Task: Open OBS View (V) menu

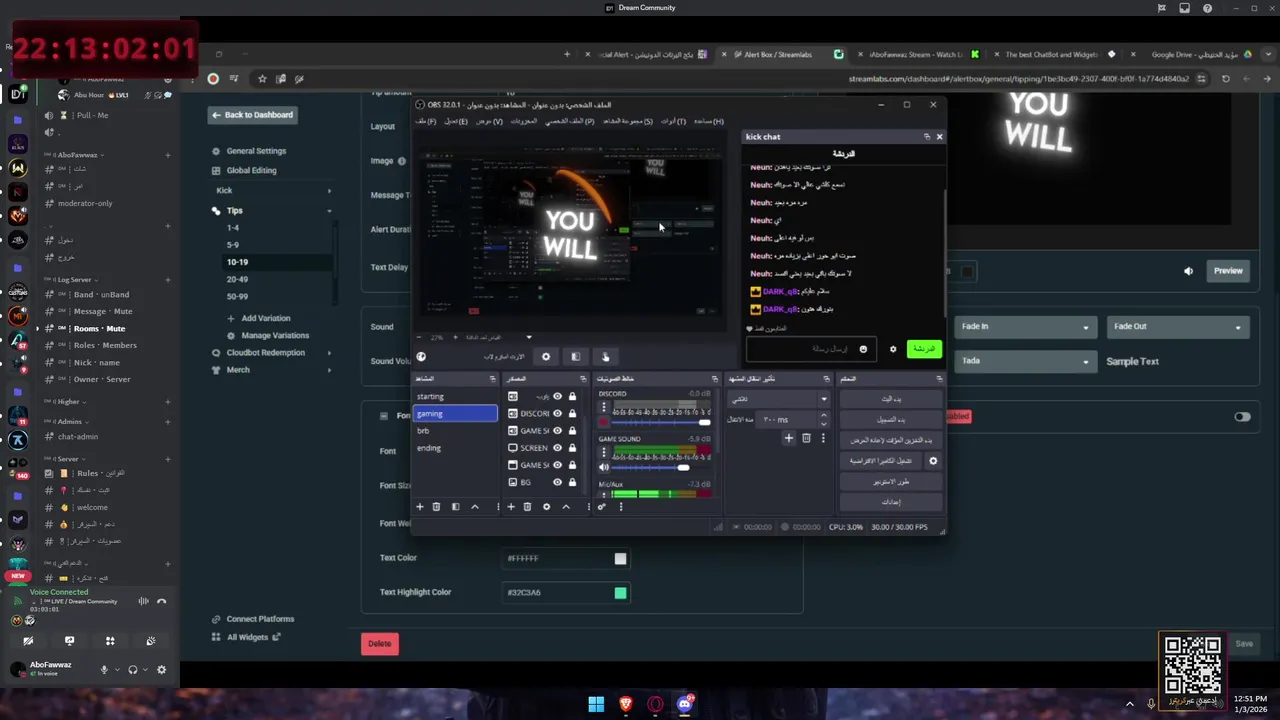Action: pos(489,121)
